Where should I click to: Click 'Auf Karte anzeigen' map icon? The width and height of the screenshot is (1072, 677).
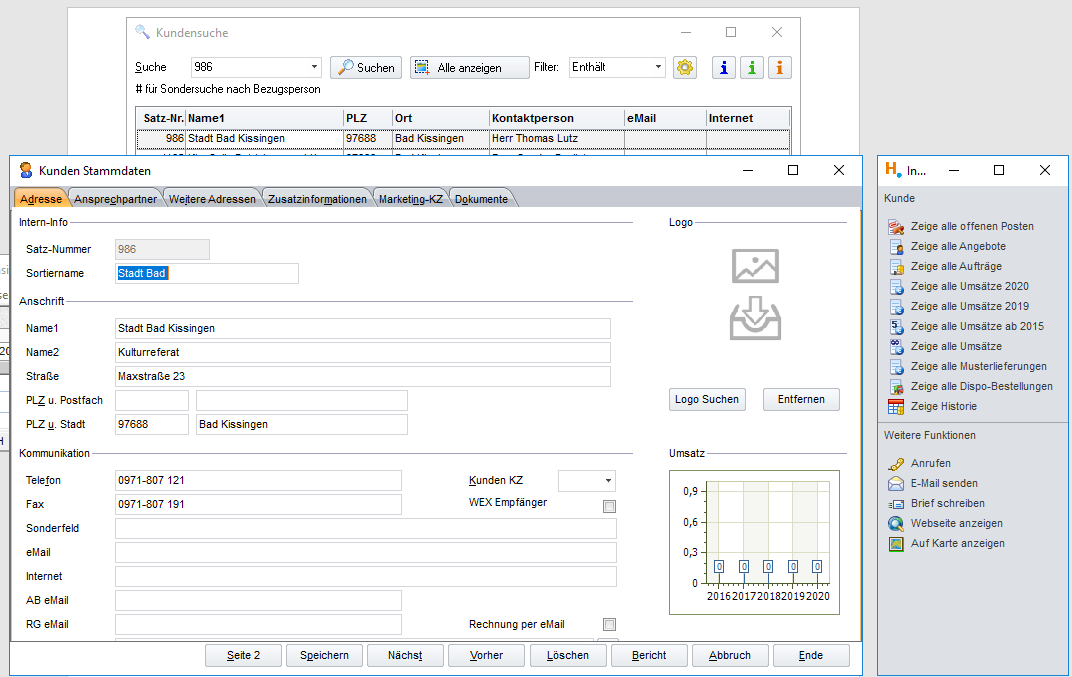tap(896, 543)
